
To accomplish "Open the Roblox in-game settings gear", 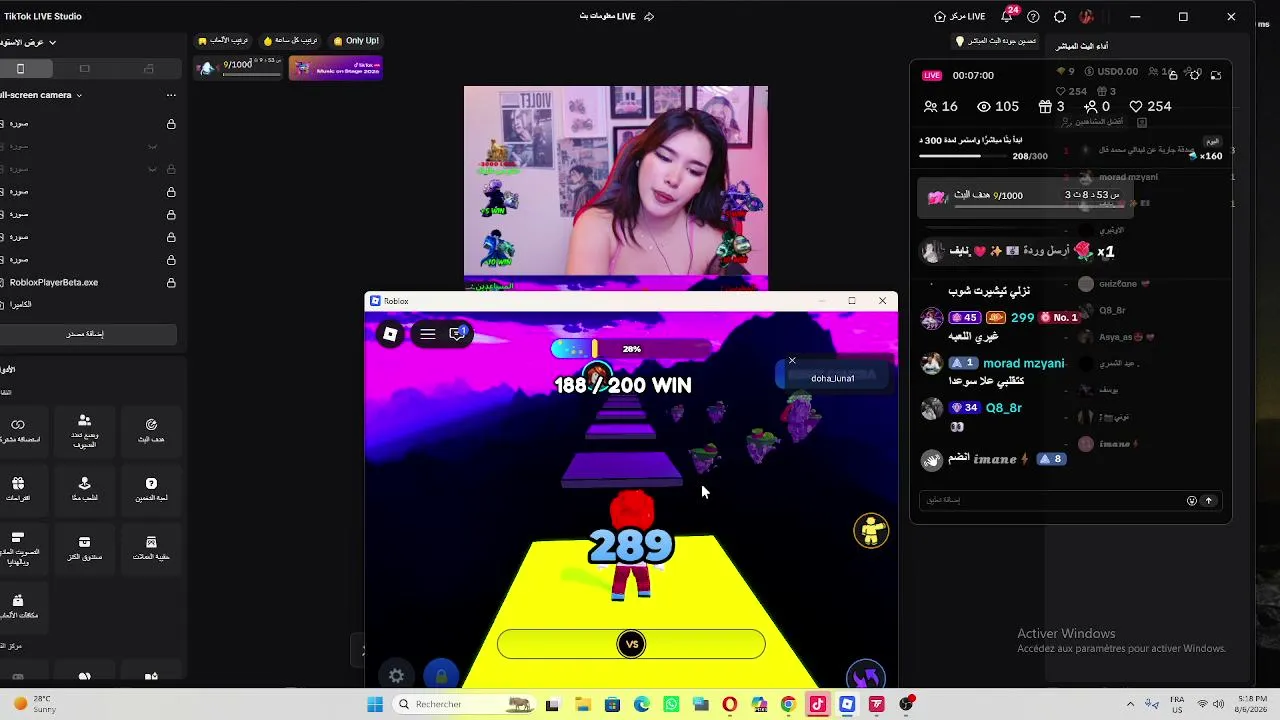I will (x=397, y=676).
